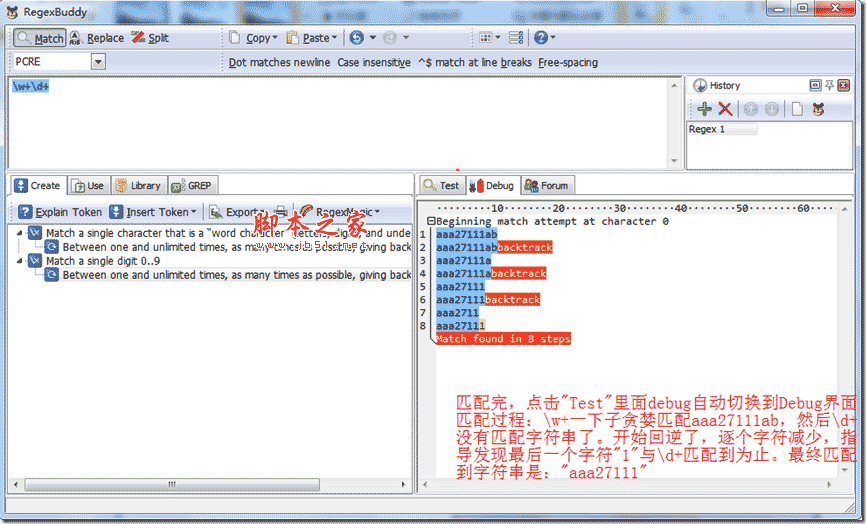This screenshot has width=866, height=524.
Task: Toggle Case insensitive option
Action: point(374,62)
